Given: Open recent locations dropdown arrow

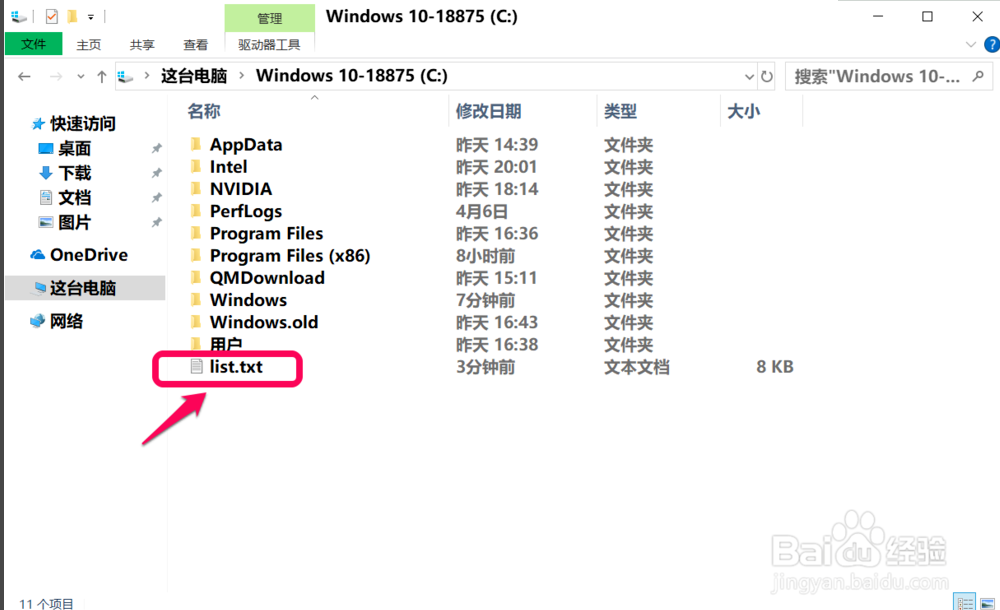Looking at the screenshot, I should (80, 77).
